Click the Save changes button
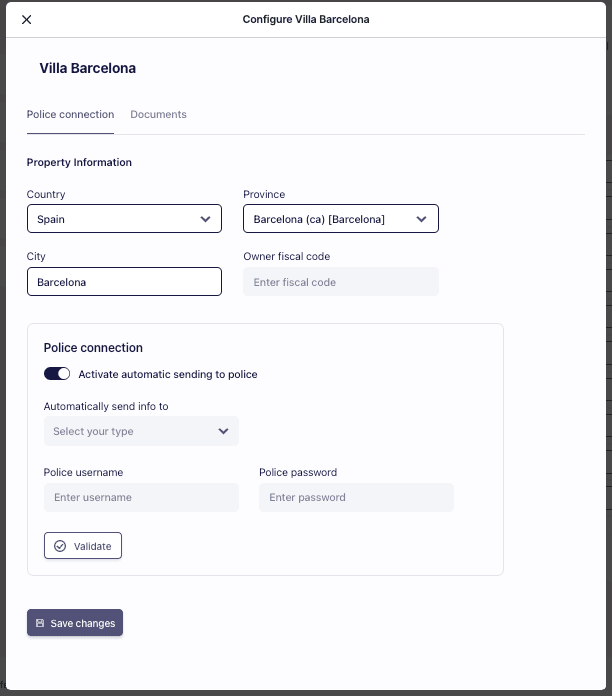 tap(75, 623)
